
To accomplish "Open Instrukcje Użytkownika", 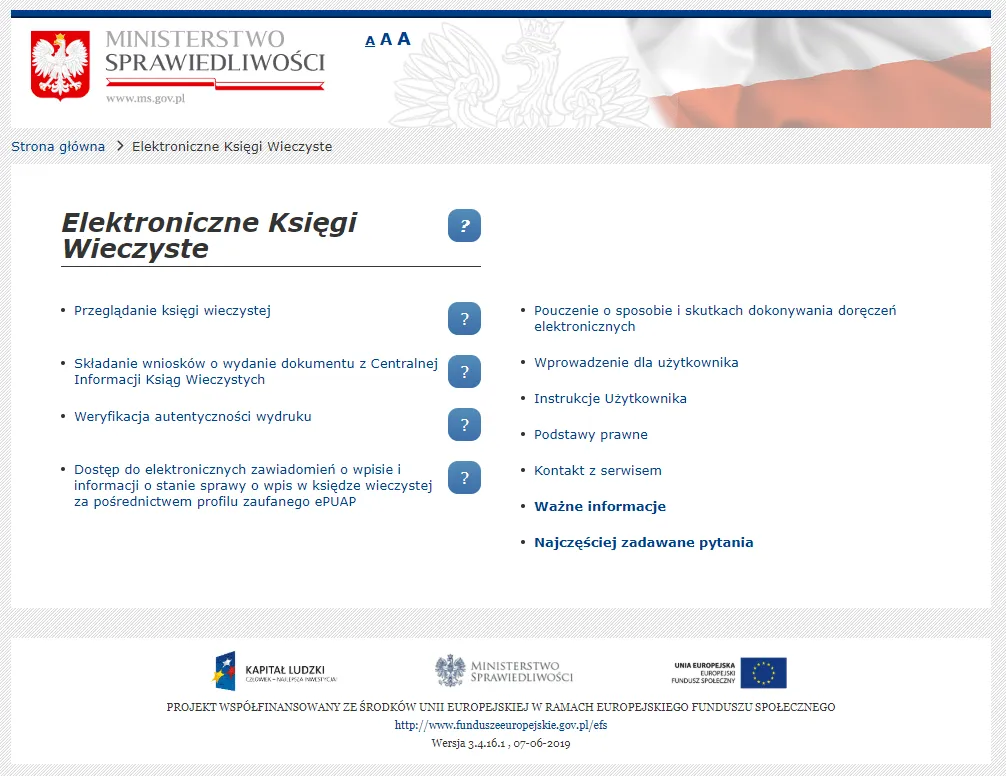I will click(611, 398).
